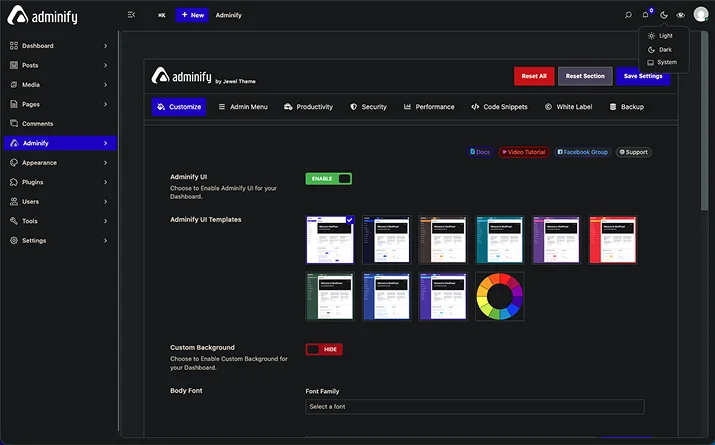Expand the Adminify menu chevron
Viewport: 715px width, 445px height.
click(106, 143)
